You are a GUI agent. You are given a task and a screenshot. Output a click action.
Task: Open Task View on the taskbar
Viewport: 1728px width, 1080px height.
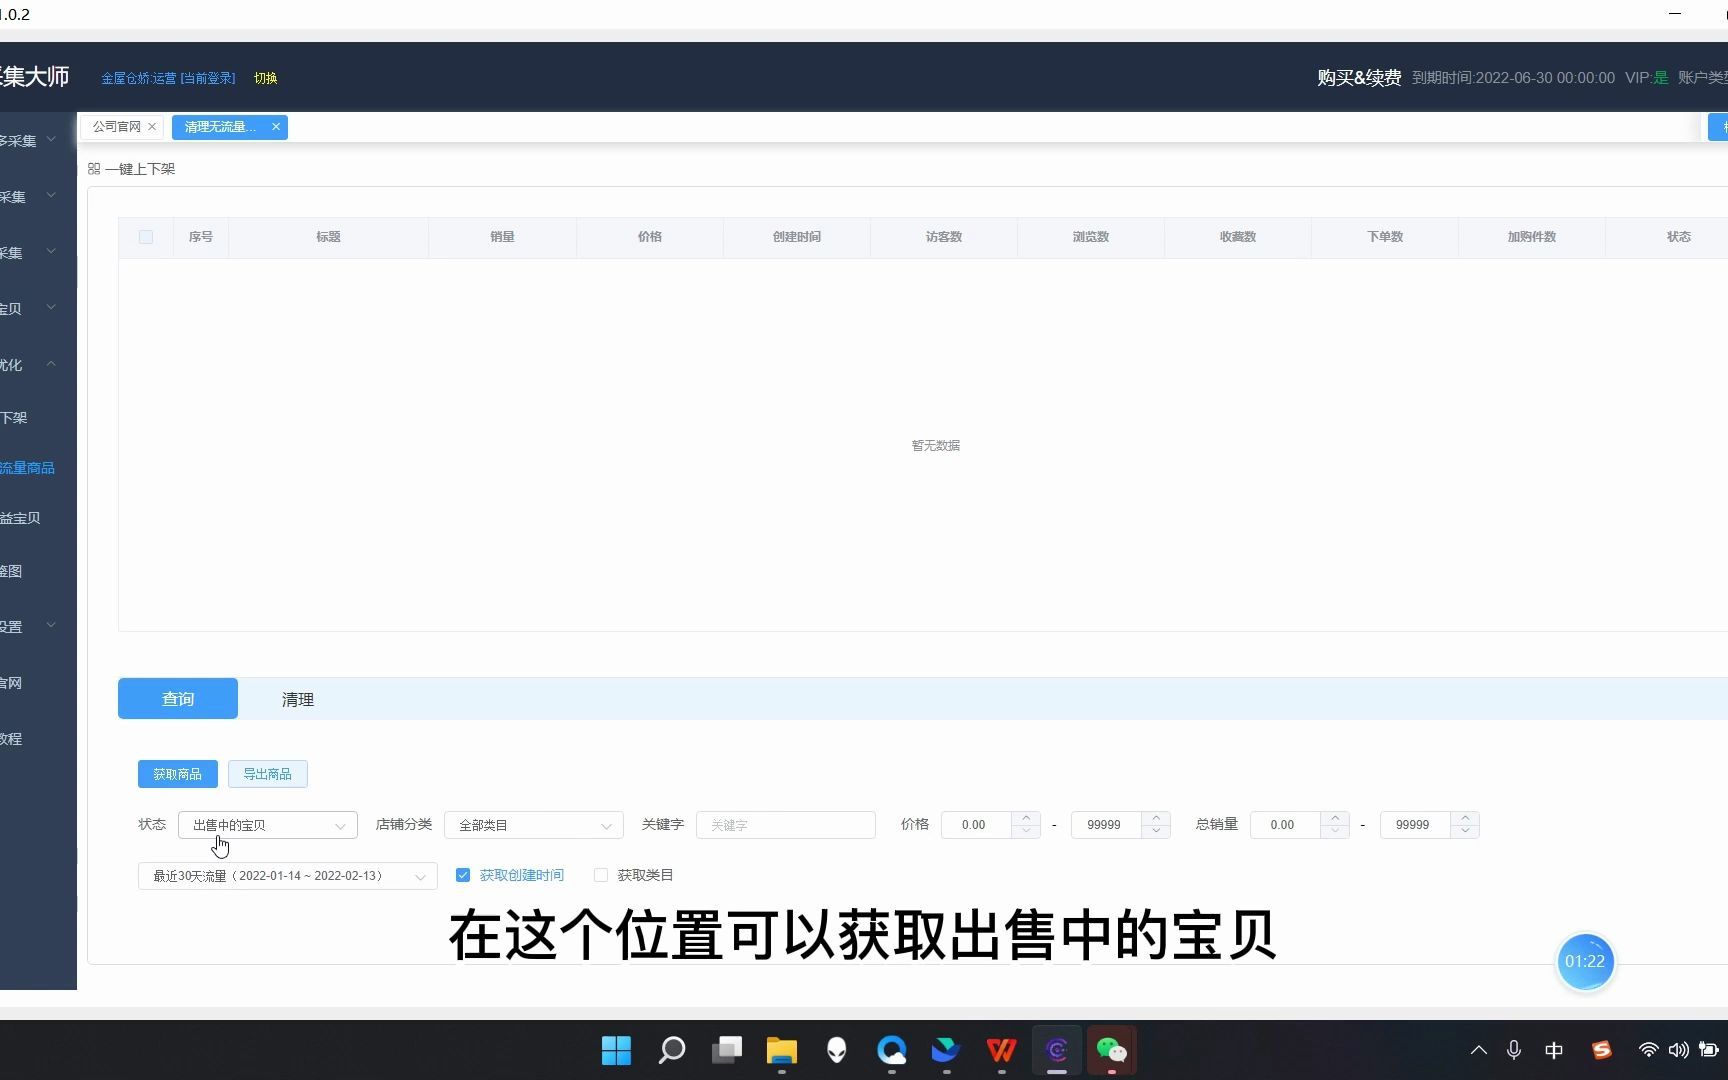click(x=727, y=1050)
